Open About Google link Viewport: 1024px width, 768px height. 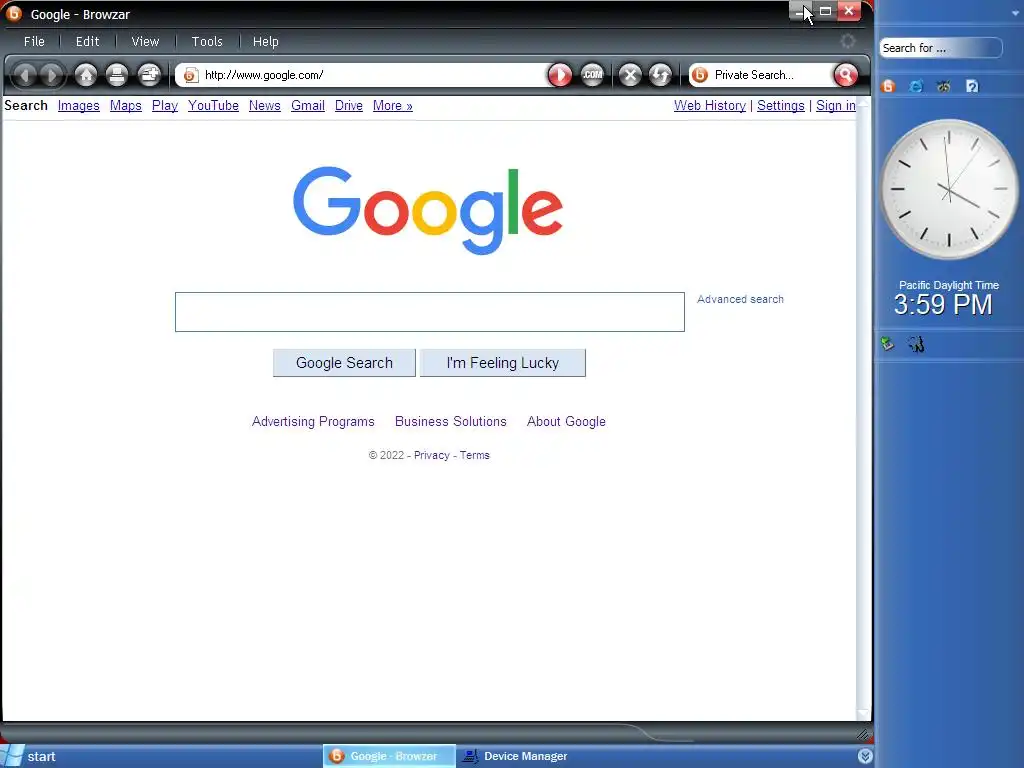pos(566,422)
